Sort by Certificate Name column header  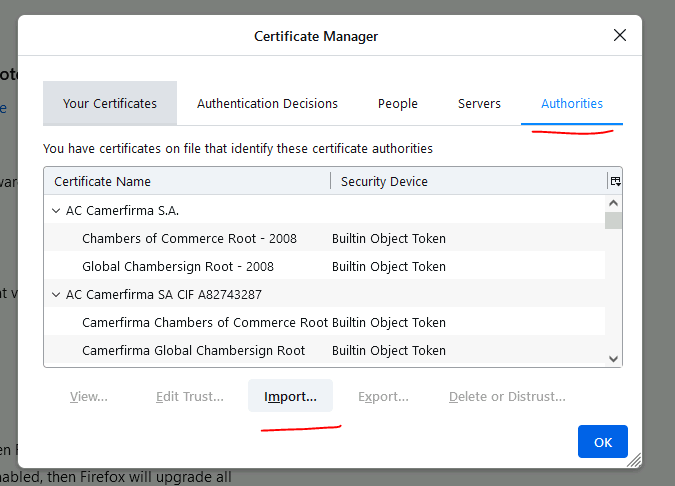[186, 182]
